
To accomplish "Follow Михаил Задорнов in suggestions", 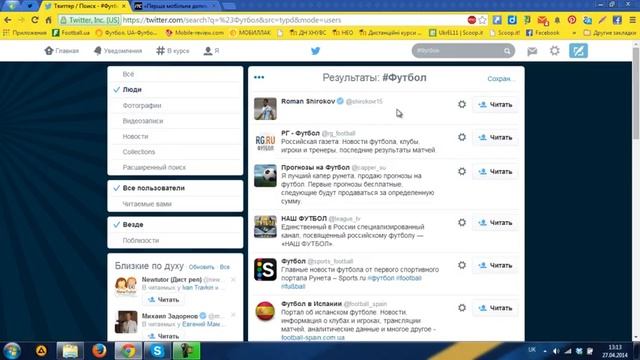I will [x=163, y=336].
